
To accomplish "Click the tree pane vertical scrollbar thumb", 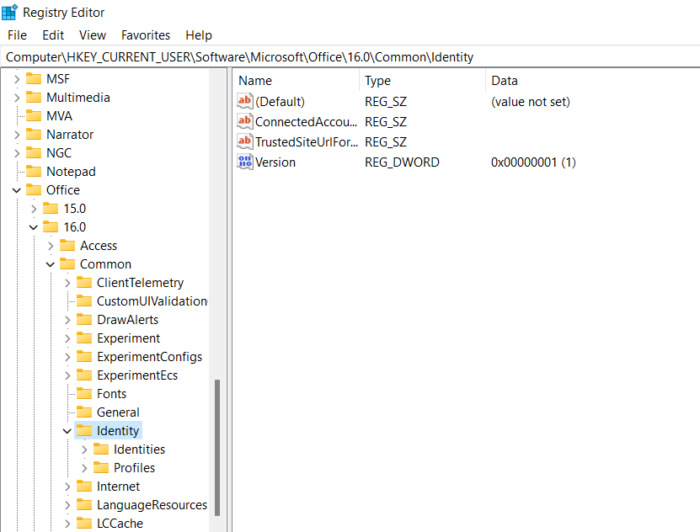I will point(217,448).
